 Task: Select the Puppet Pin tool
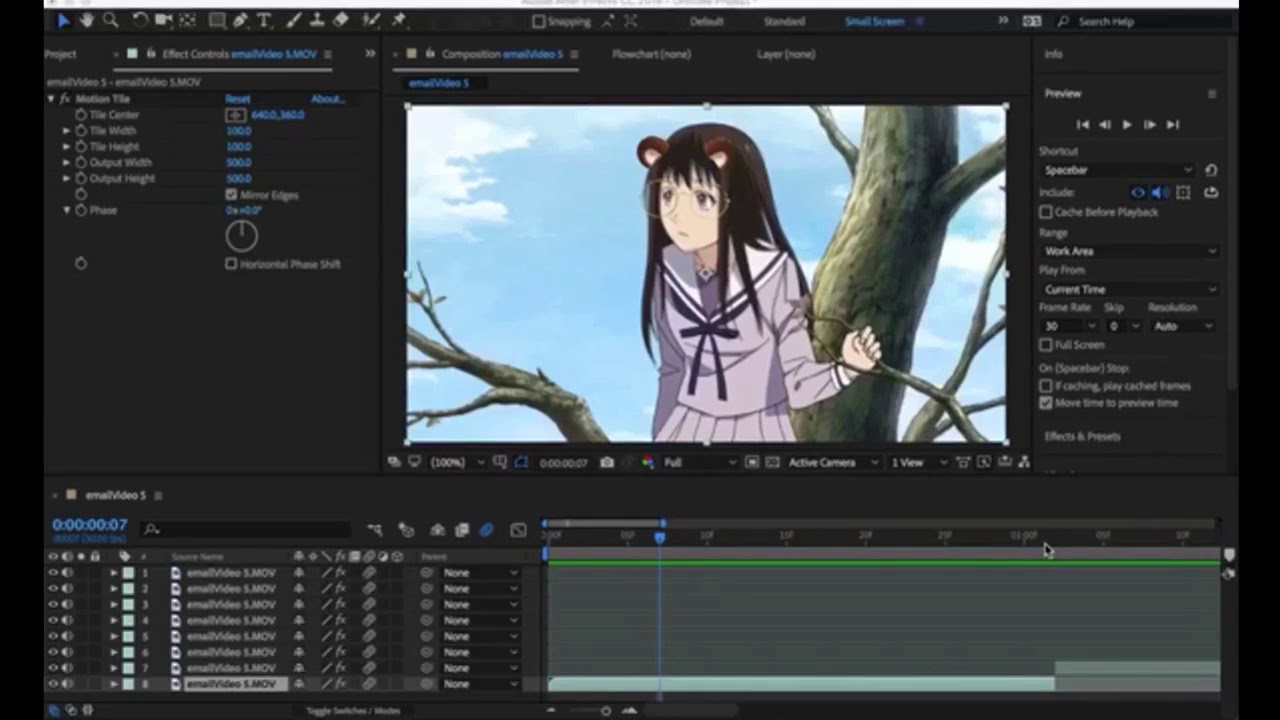398,20
